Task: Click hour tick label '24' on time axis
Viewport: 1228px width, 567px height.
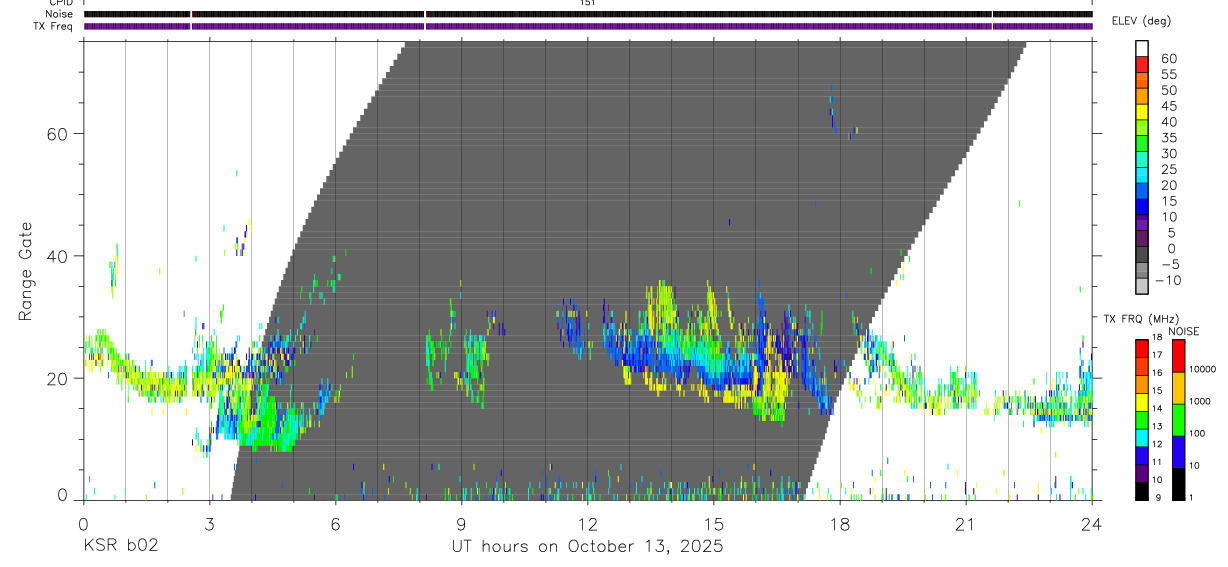Action: coord(1092,523)
